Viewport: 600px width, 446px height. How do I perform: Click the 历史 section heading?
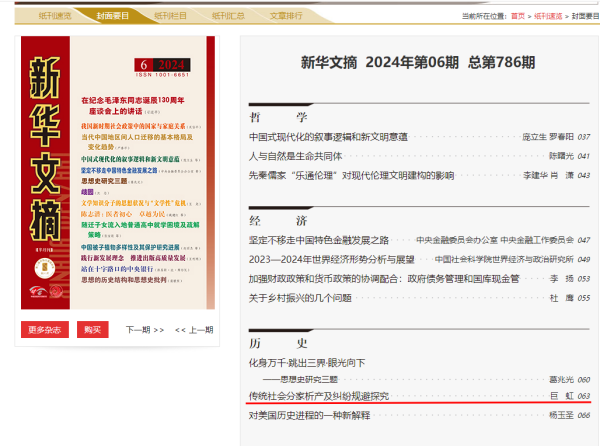point(278,343)
